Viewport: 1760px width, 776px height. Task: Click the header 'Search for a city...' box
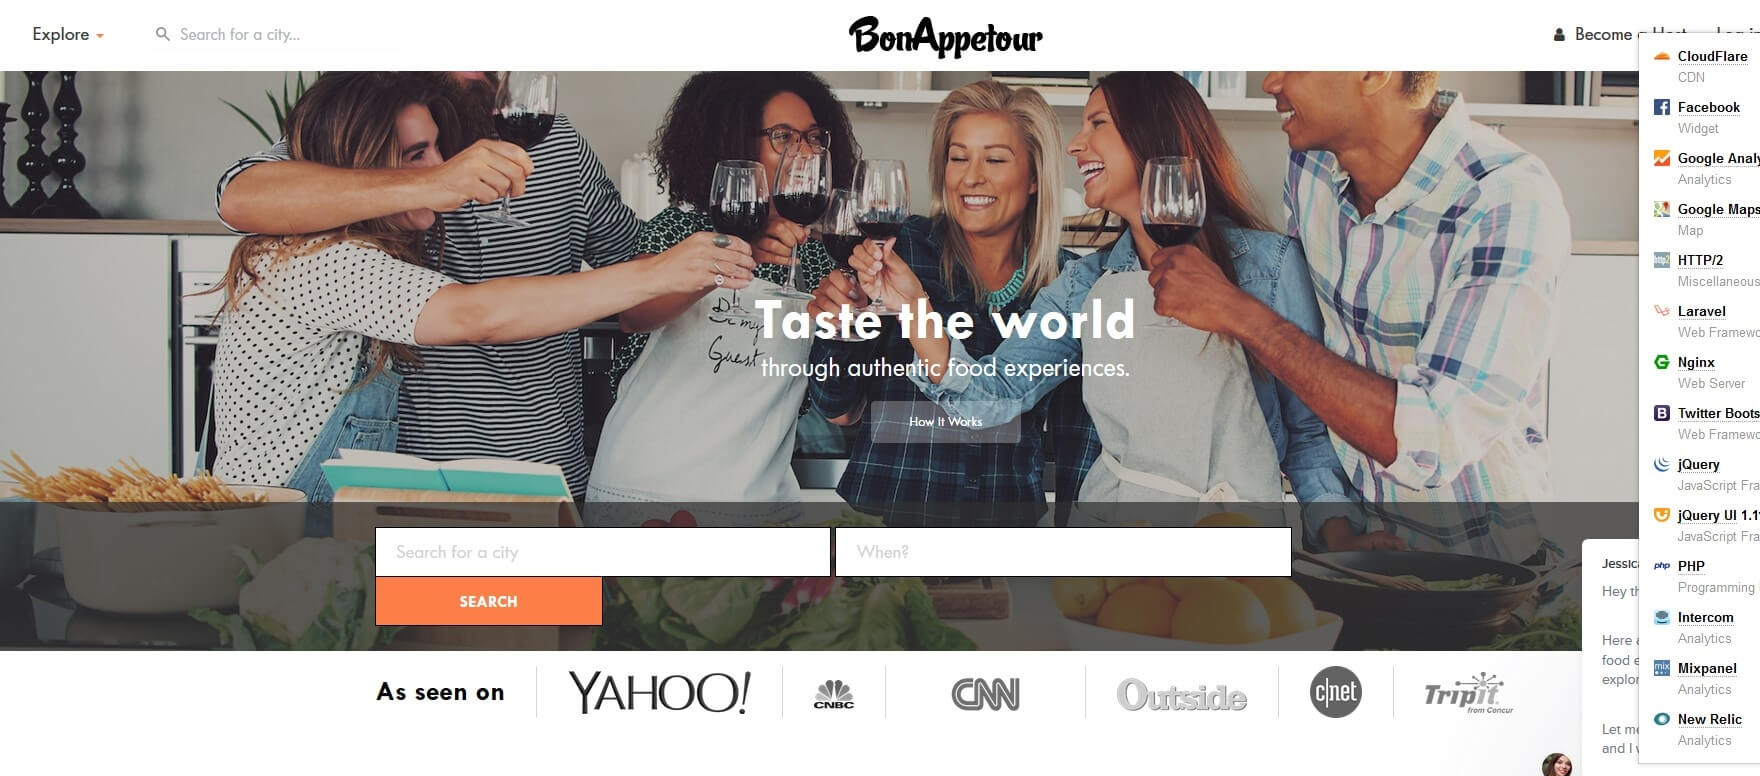pyautogui.click(x=275, y=34)
